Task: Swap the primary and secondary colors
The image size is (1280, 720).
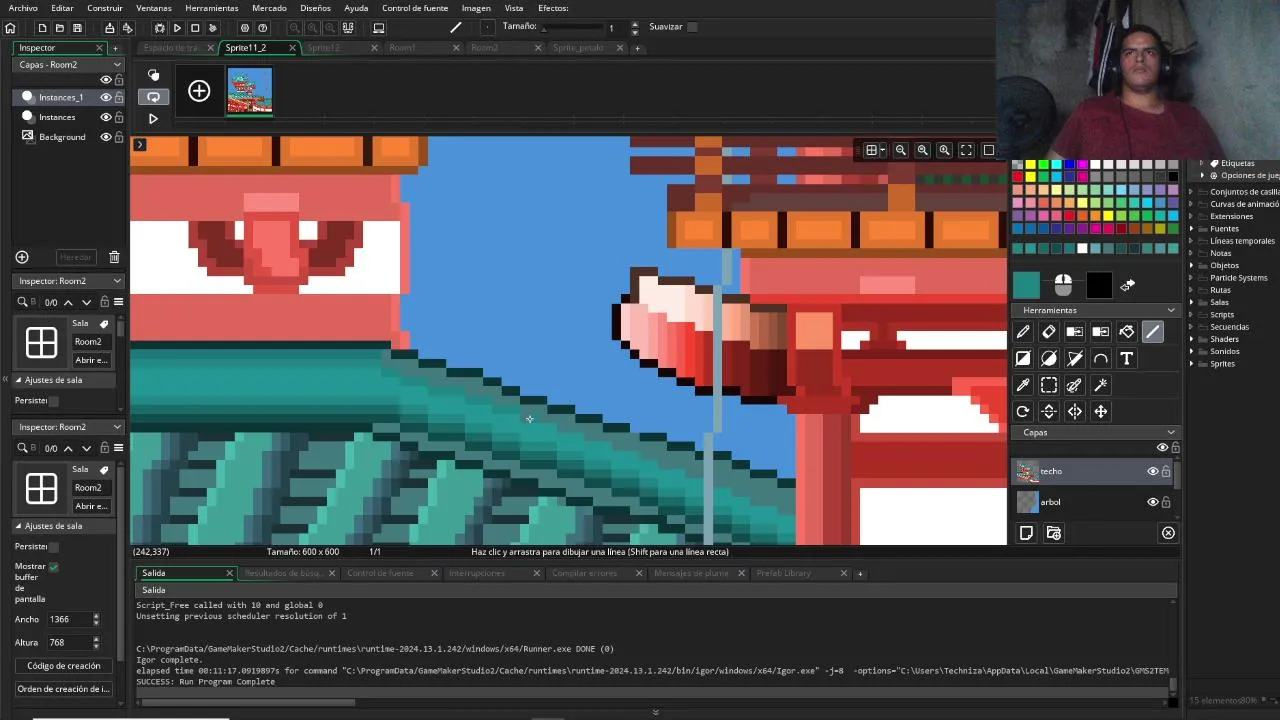Action: [x=1127, y=286]
